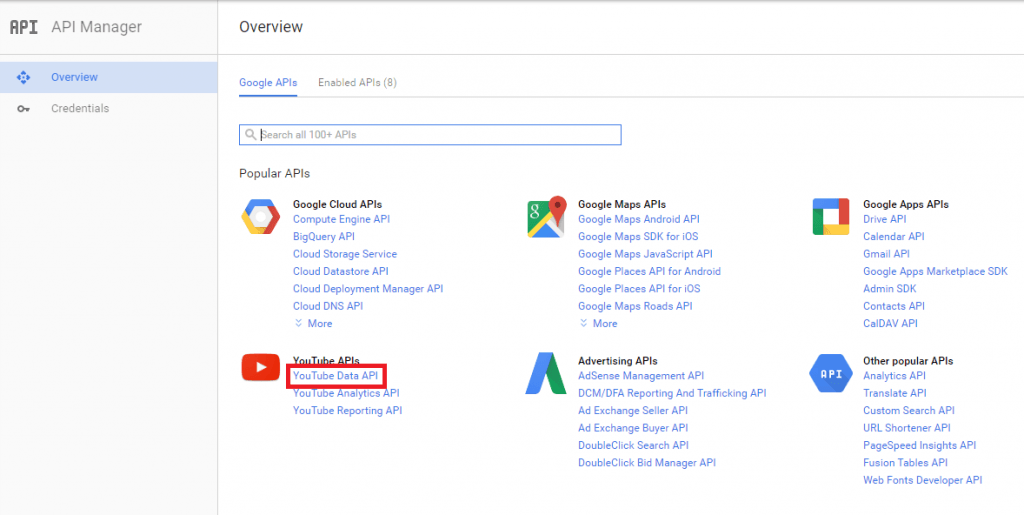Focus the Search all 100+ APIs field
This screenshot has width=1024, height=515.
pos(430,134)
